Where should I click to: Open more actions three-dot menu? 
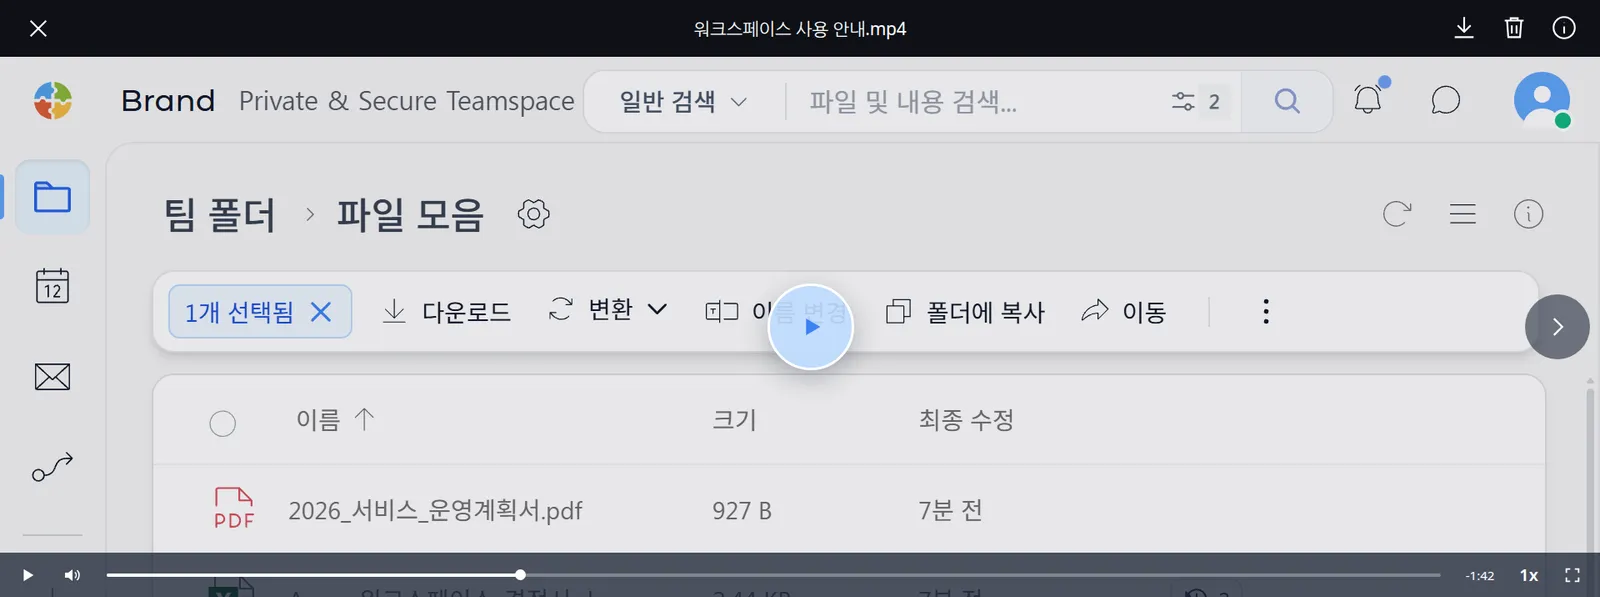click(x=1266, y=312)
